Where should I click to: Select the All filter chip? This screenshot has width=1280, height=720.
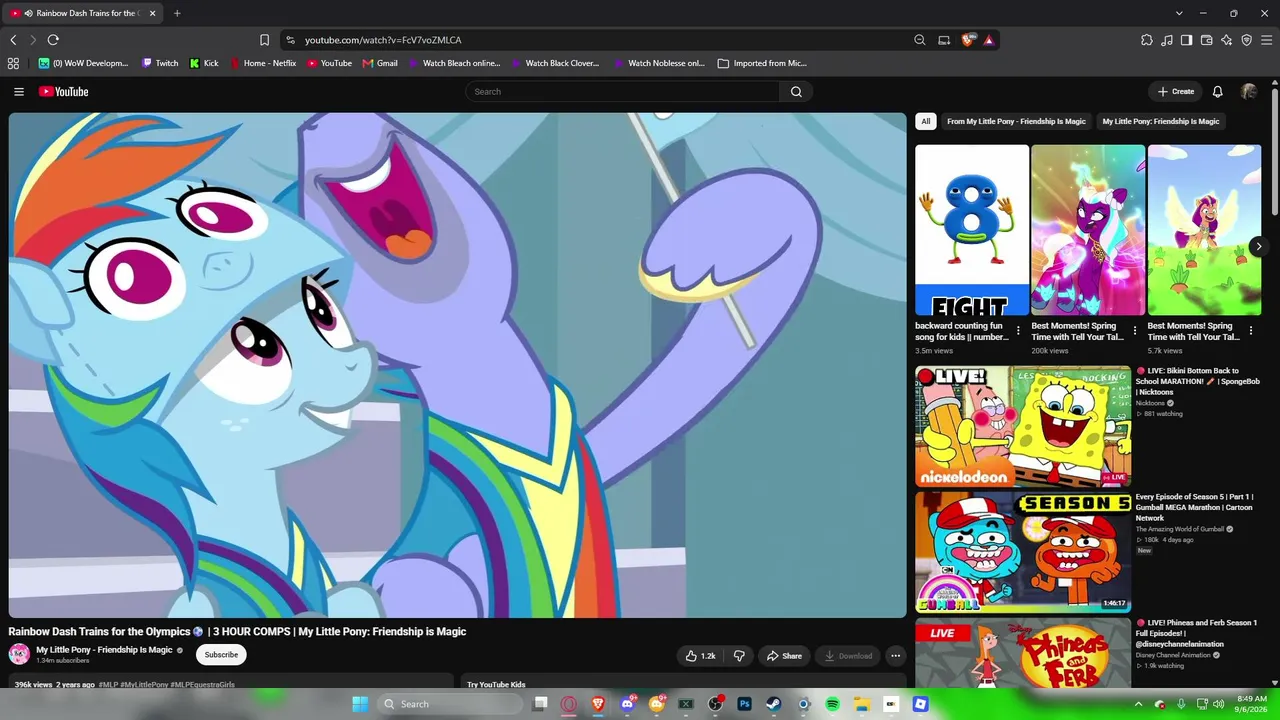point(926,122)
